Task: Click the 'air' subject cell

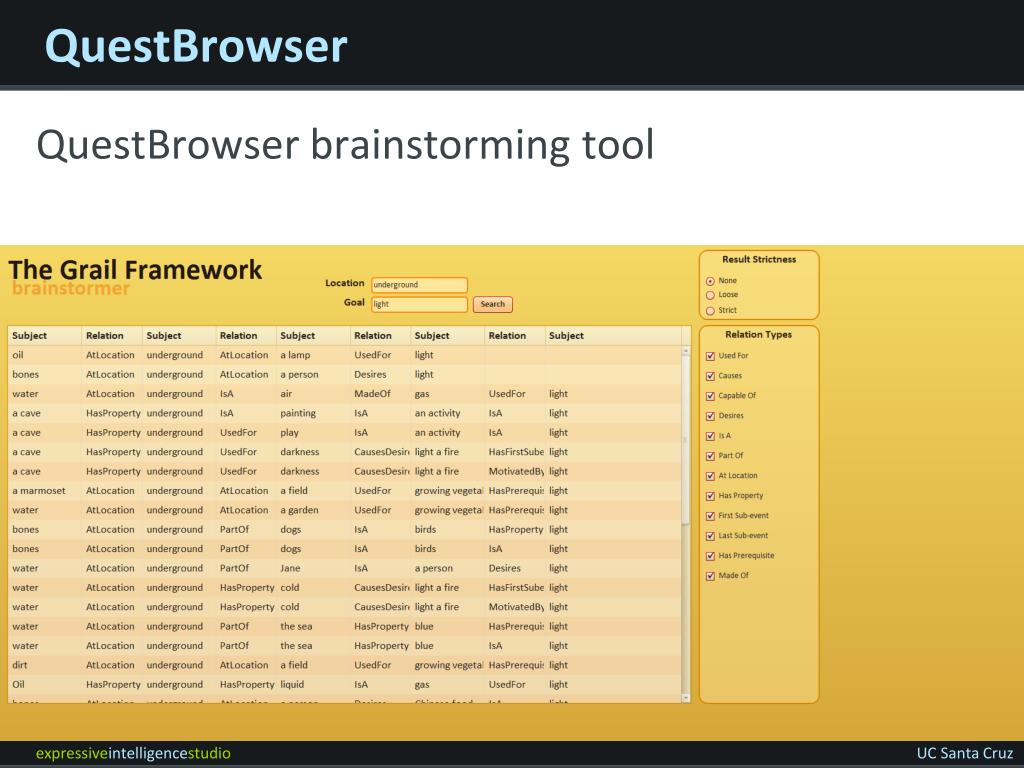Action: pyautogui.click(x=286, y=394)
